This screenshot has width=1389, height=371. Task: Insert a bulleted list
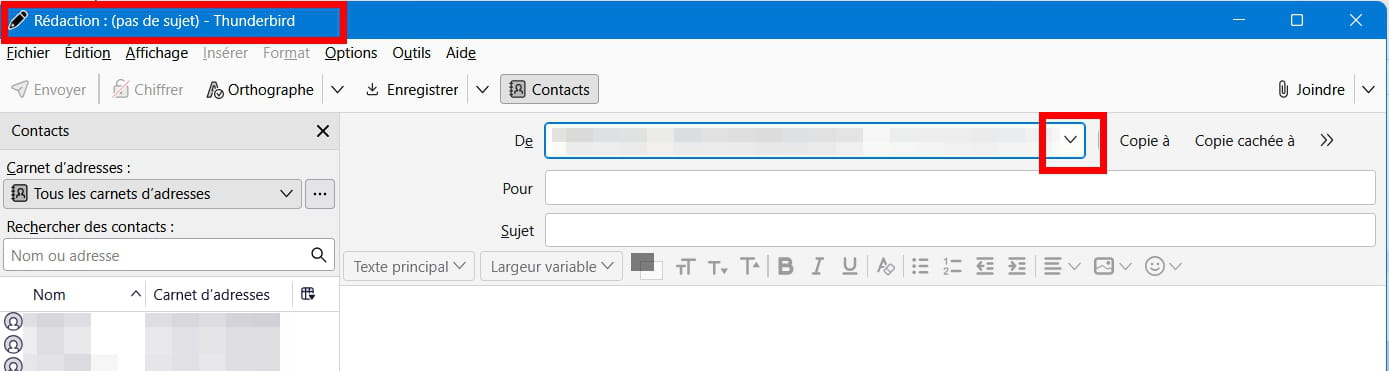pyautogui.click(x=921, y=266)
